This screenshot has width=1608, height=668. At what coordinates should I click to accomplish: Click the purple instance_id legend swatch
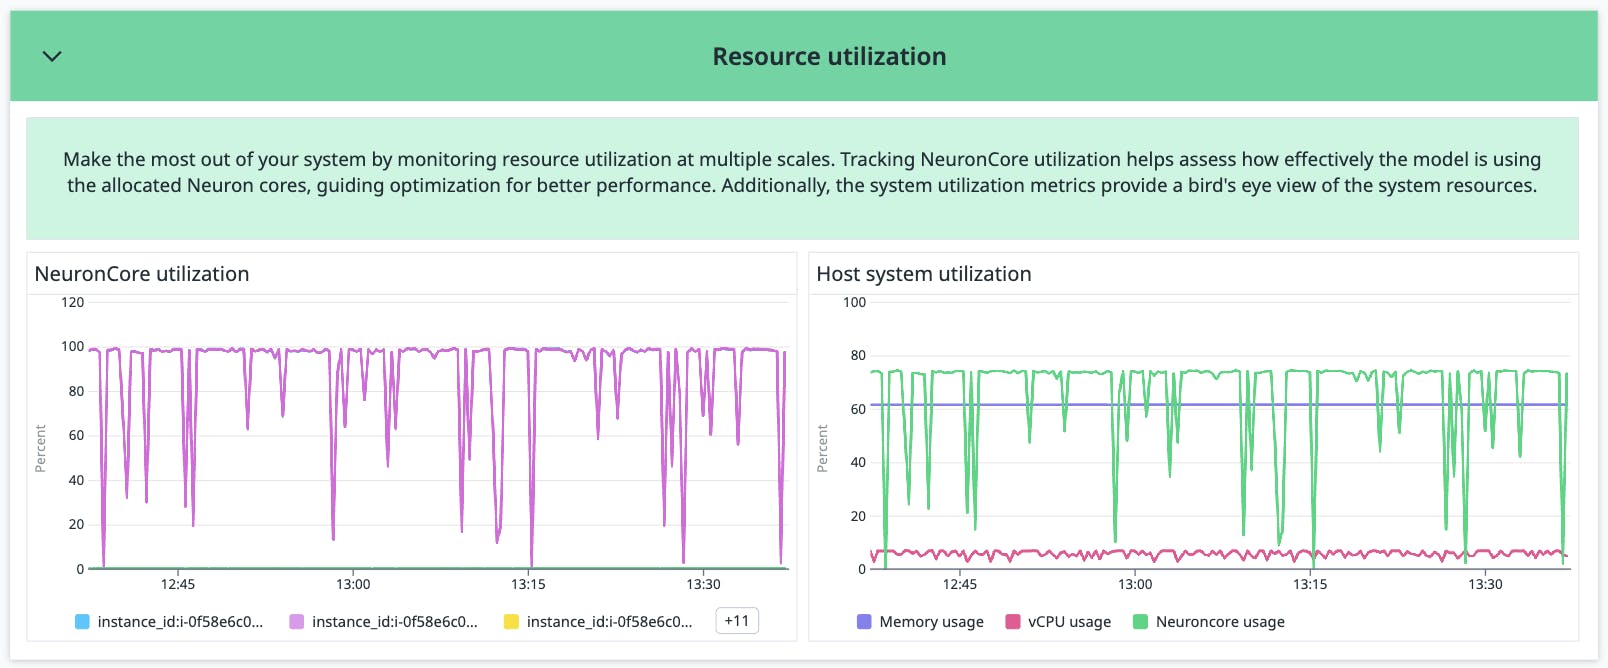pos(297,622)
